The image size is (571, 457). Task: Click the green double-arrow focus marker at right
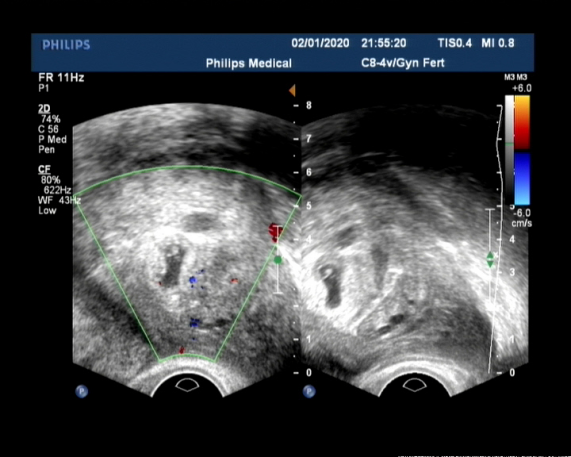(490, 260)
